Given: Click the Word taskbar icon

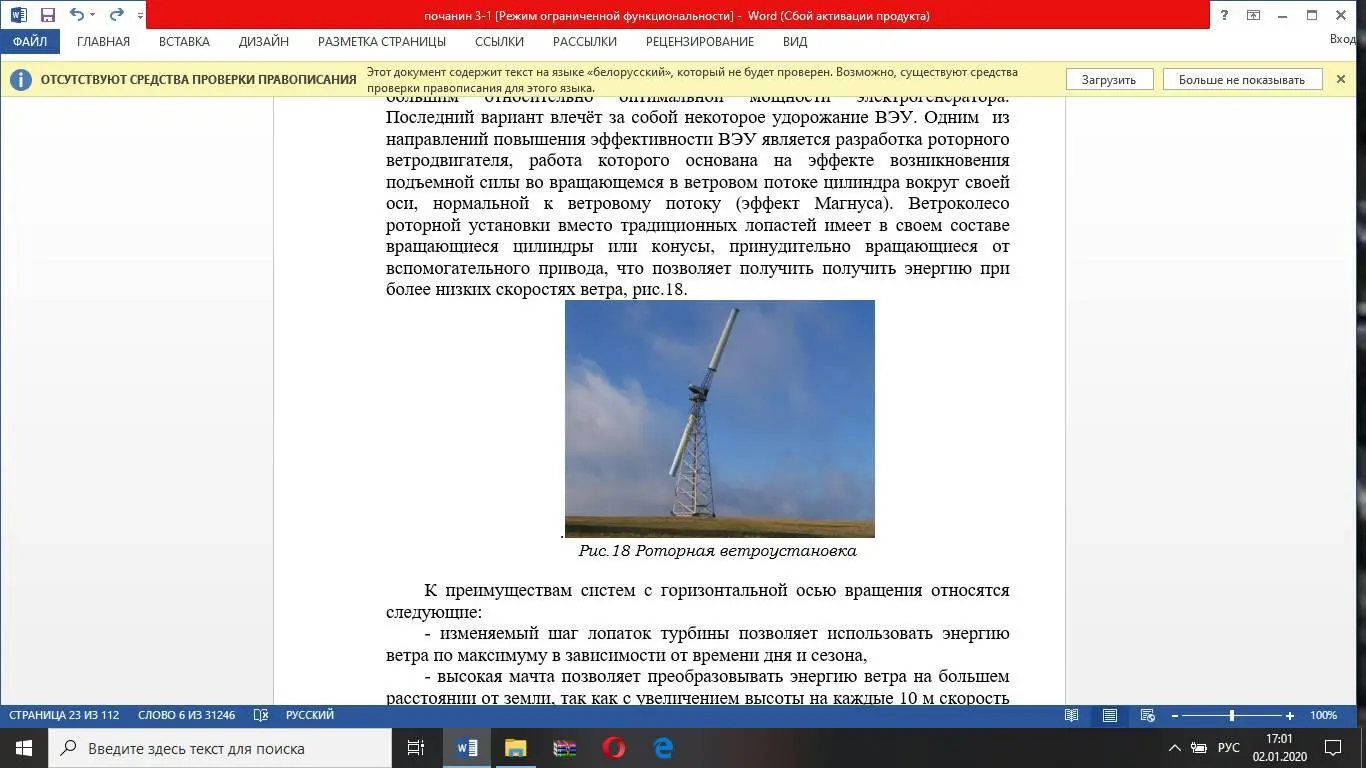Looking at the screenshot, I should point(467,748).
